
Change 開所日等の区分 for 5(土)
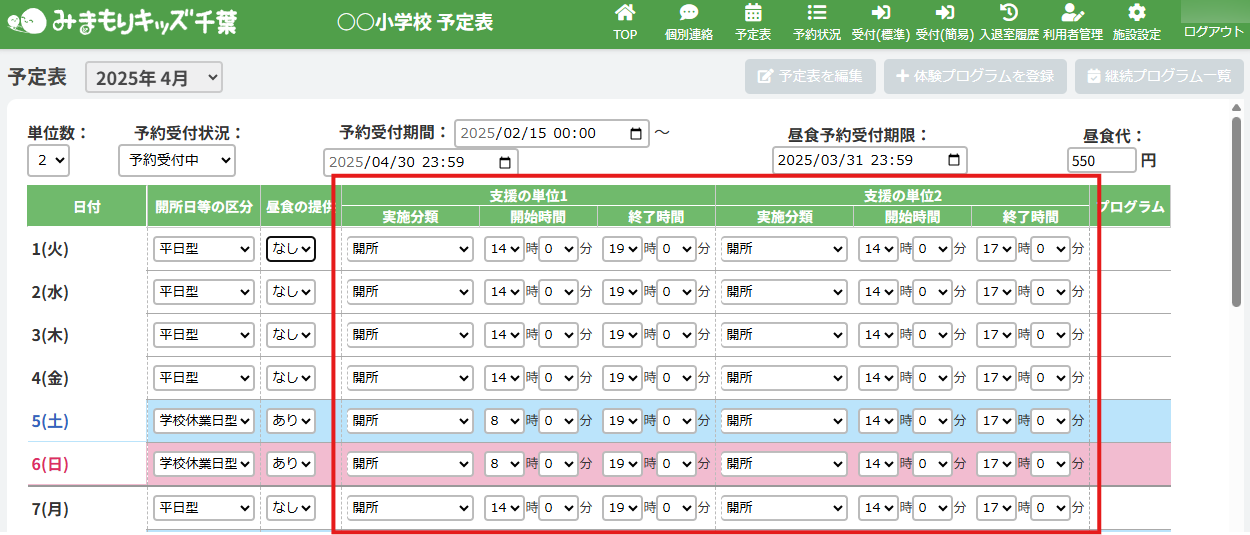(203, 421)
